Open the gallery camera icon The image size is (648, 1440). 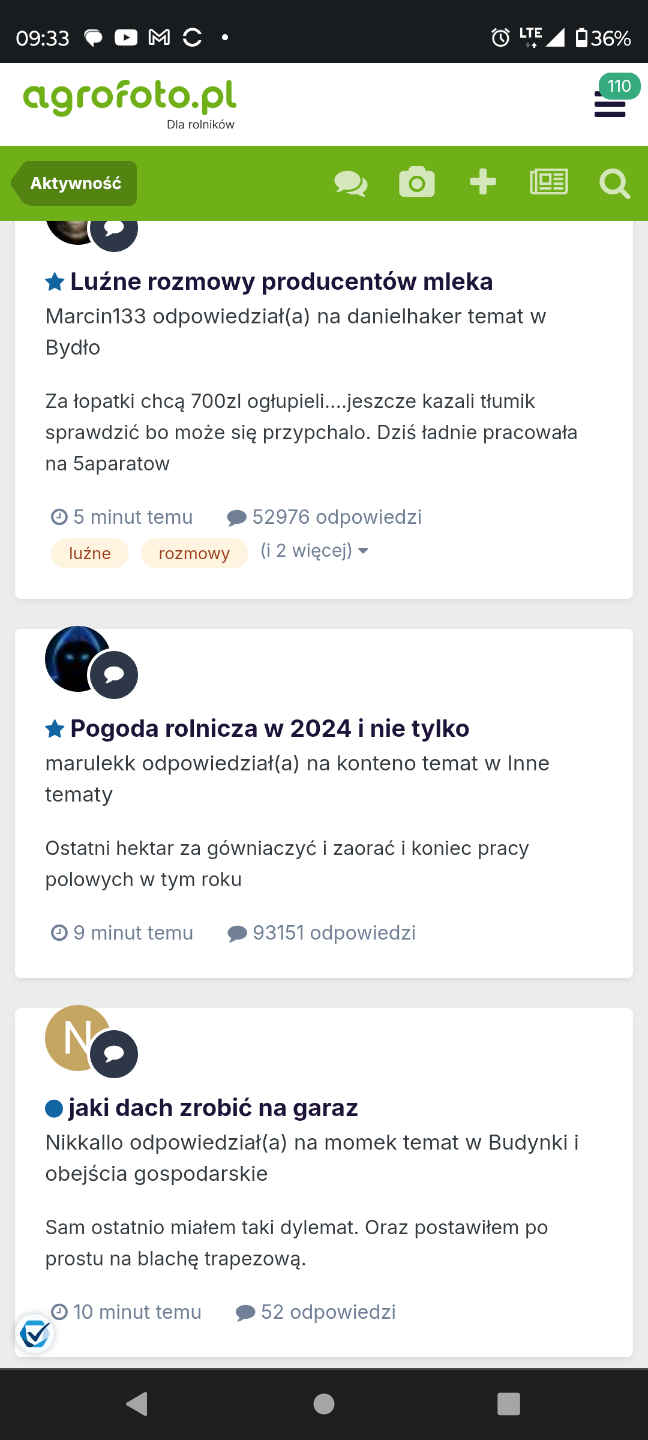point(416,183)
